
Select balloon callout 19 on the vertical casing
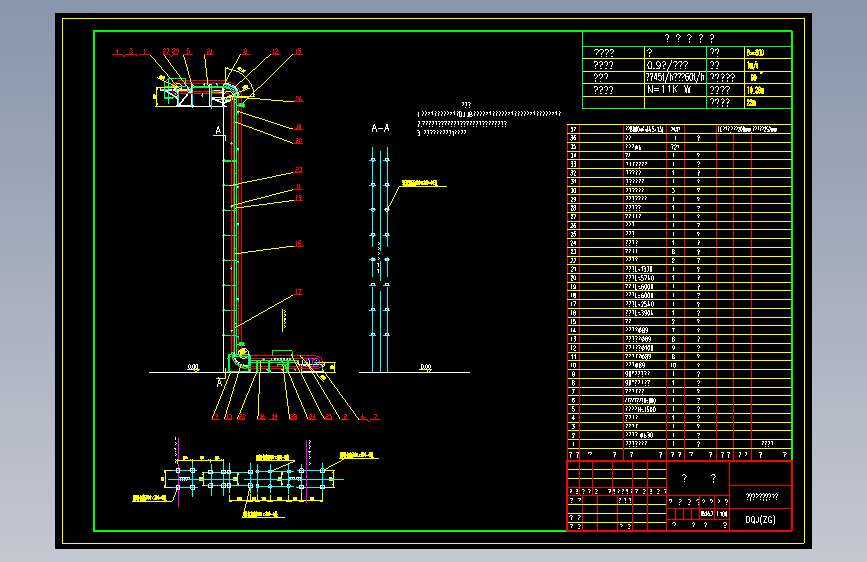tap(299, 197)
